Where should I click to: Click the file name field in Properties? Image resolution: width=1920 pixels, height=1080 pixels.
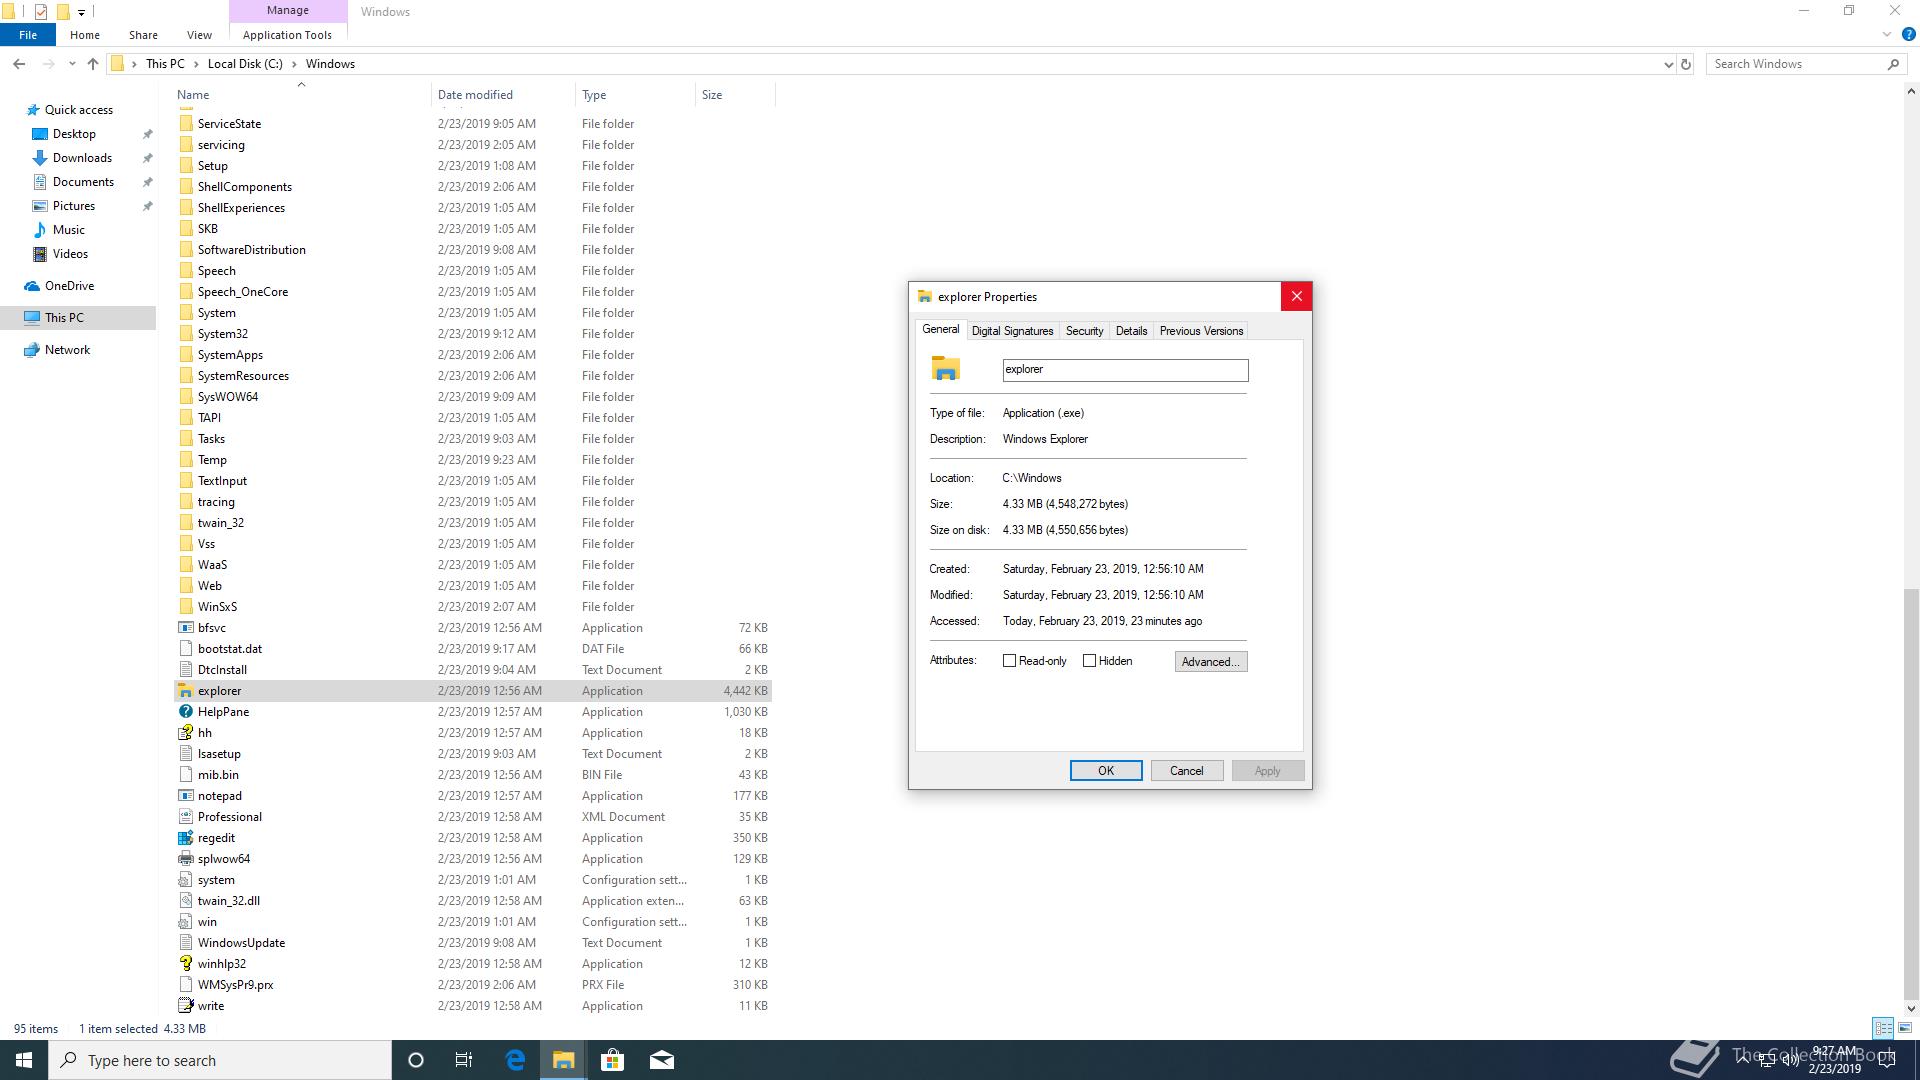[x=1125, y=370]
